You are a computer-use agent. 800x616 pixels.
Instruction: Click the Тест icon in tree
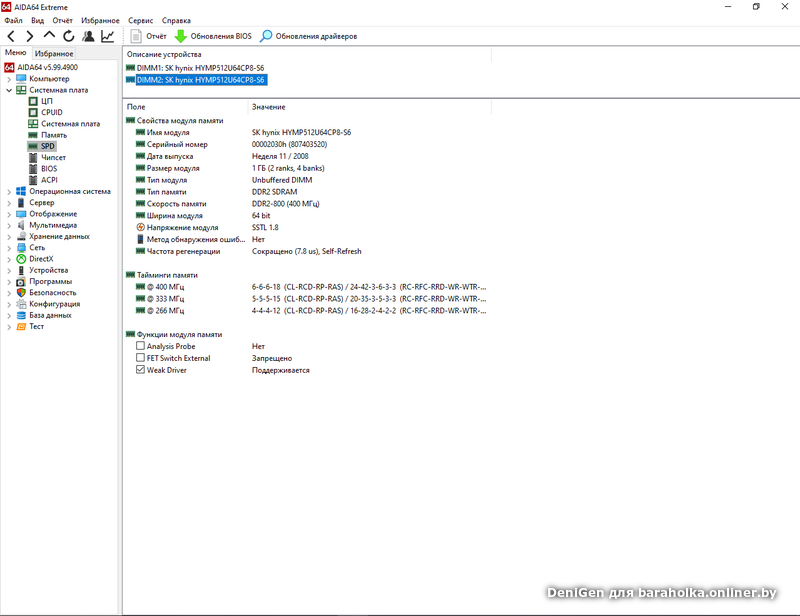pyautogui.click(x=21, y=326)
